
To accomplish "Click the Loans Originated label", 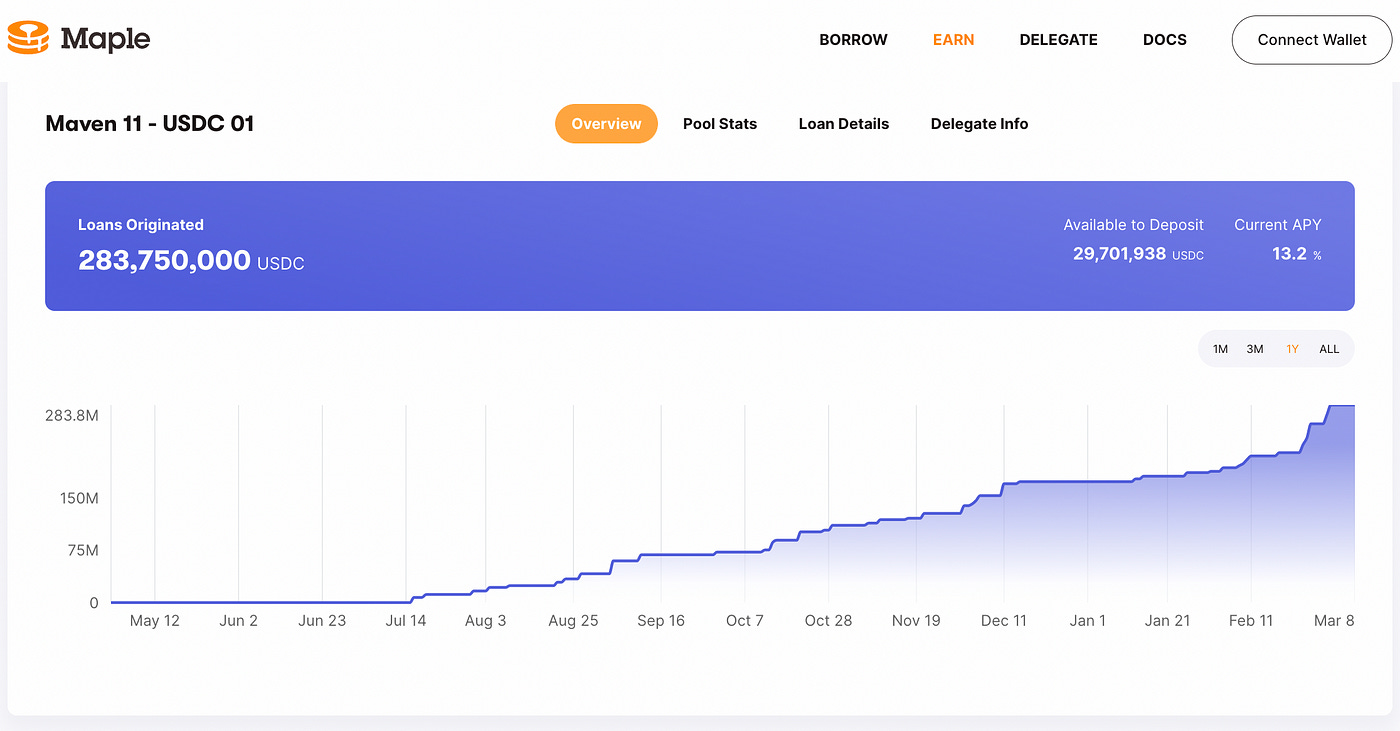I will point(141,225).
